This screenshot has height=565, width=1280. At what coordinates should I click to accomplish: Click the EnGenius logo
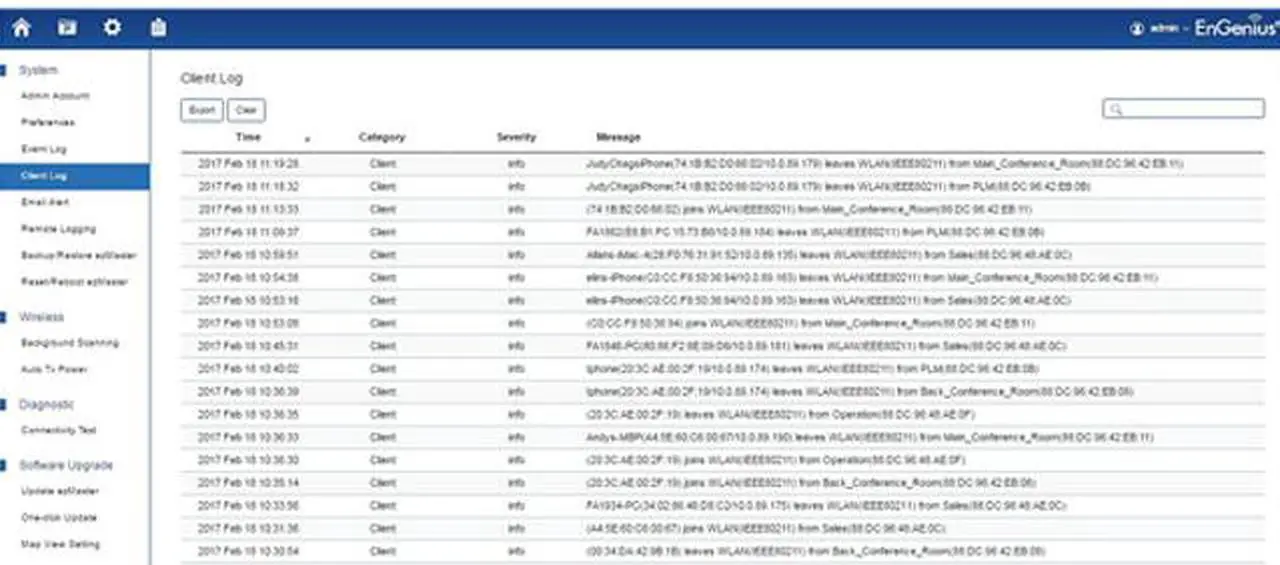coord(1237,29)
